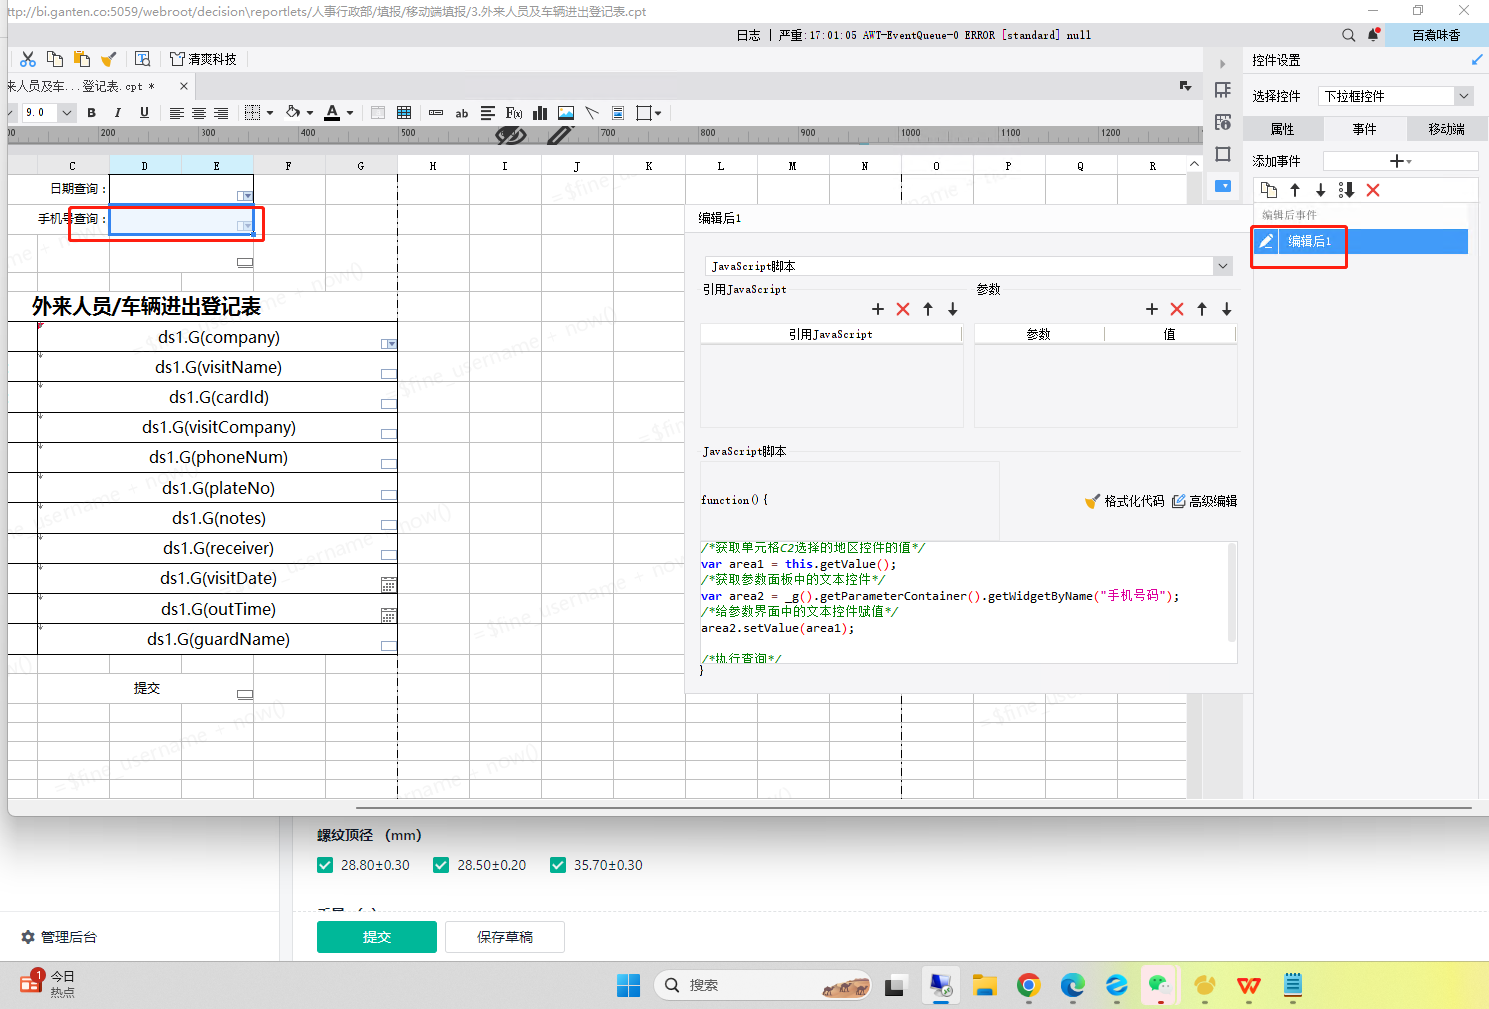Click the Paste clipboard icon
The image size is (1489, 1009).
[82, 59]
